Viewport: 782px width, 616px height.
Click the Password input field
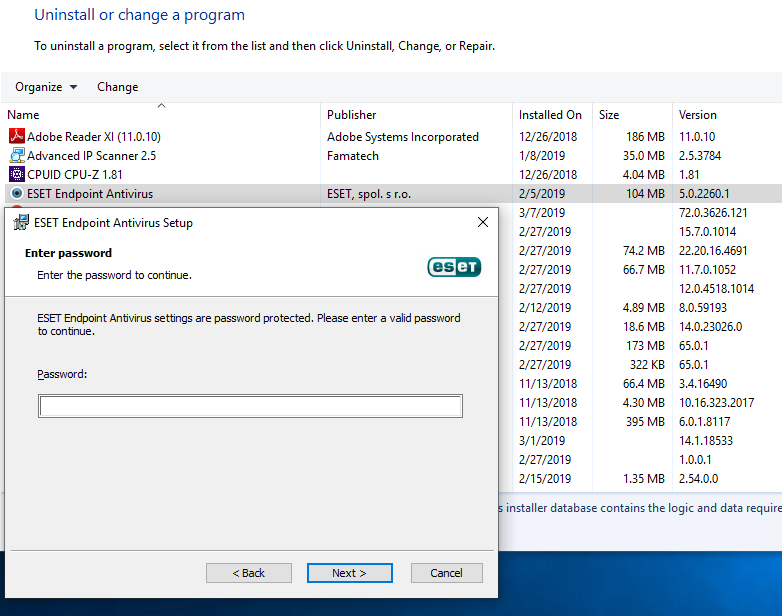pos(250,406)
